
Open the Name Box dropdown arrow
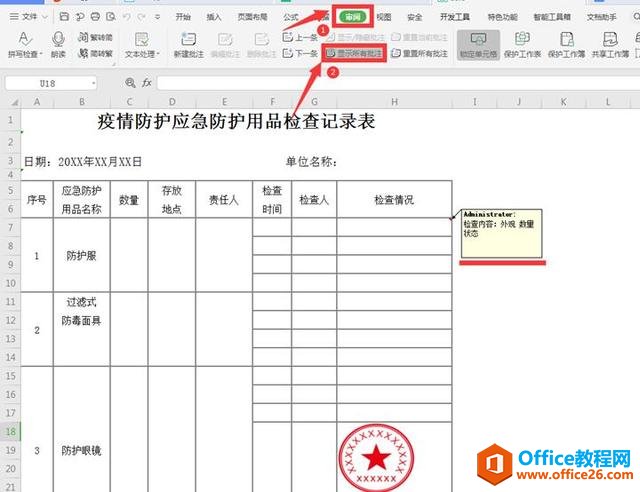pos(93,83)
